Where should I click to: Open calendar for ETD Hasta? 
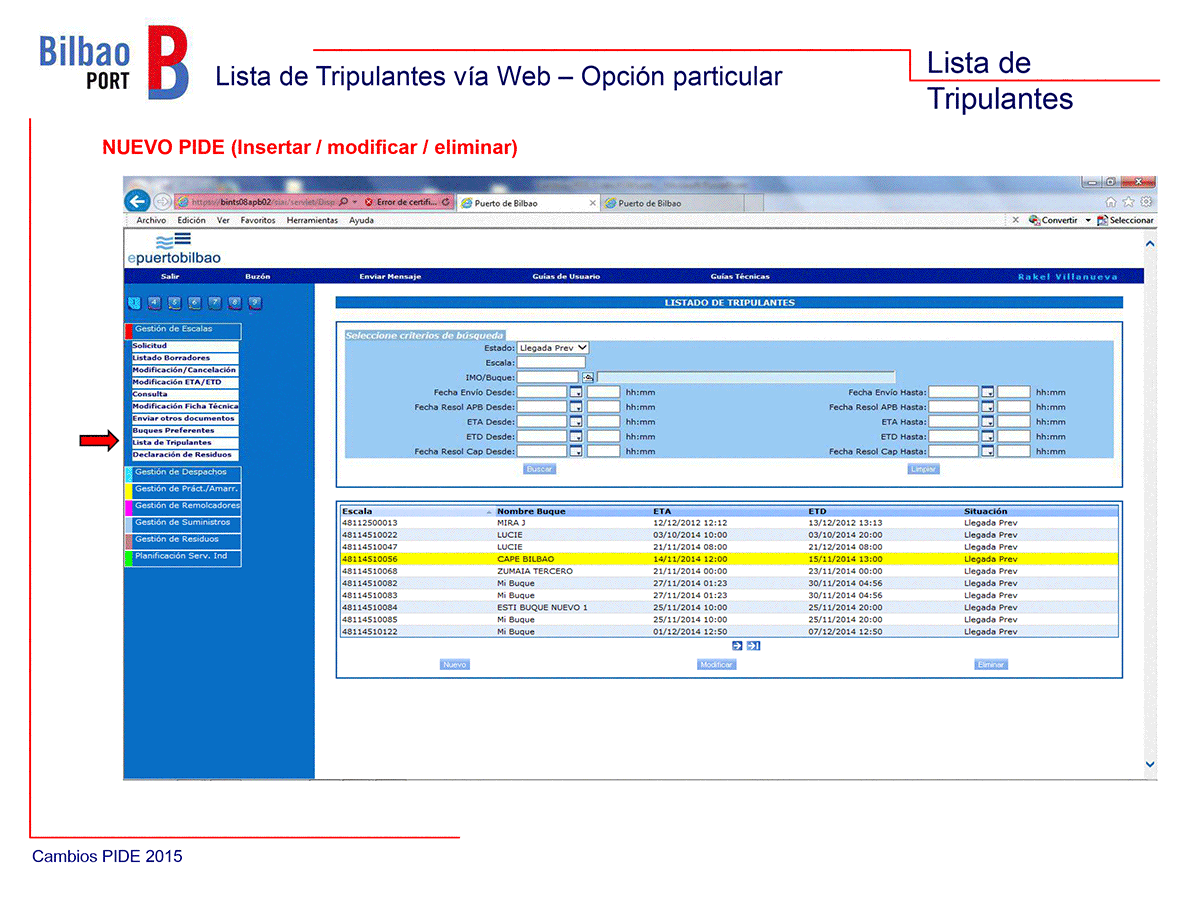987,437
